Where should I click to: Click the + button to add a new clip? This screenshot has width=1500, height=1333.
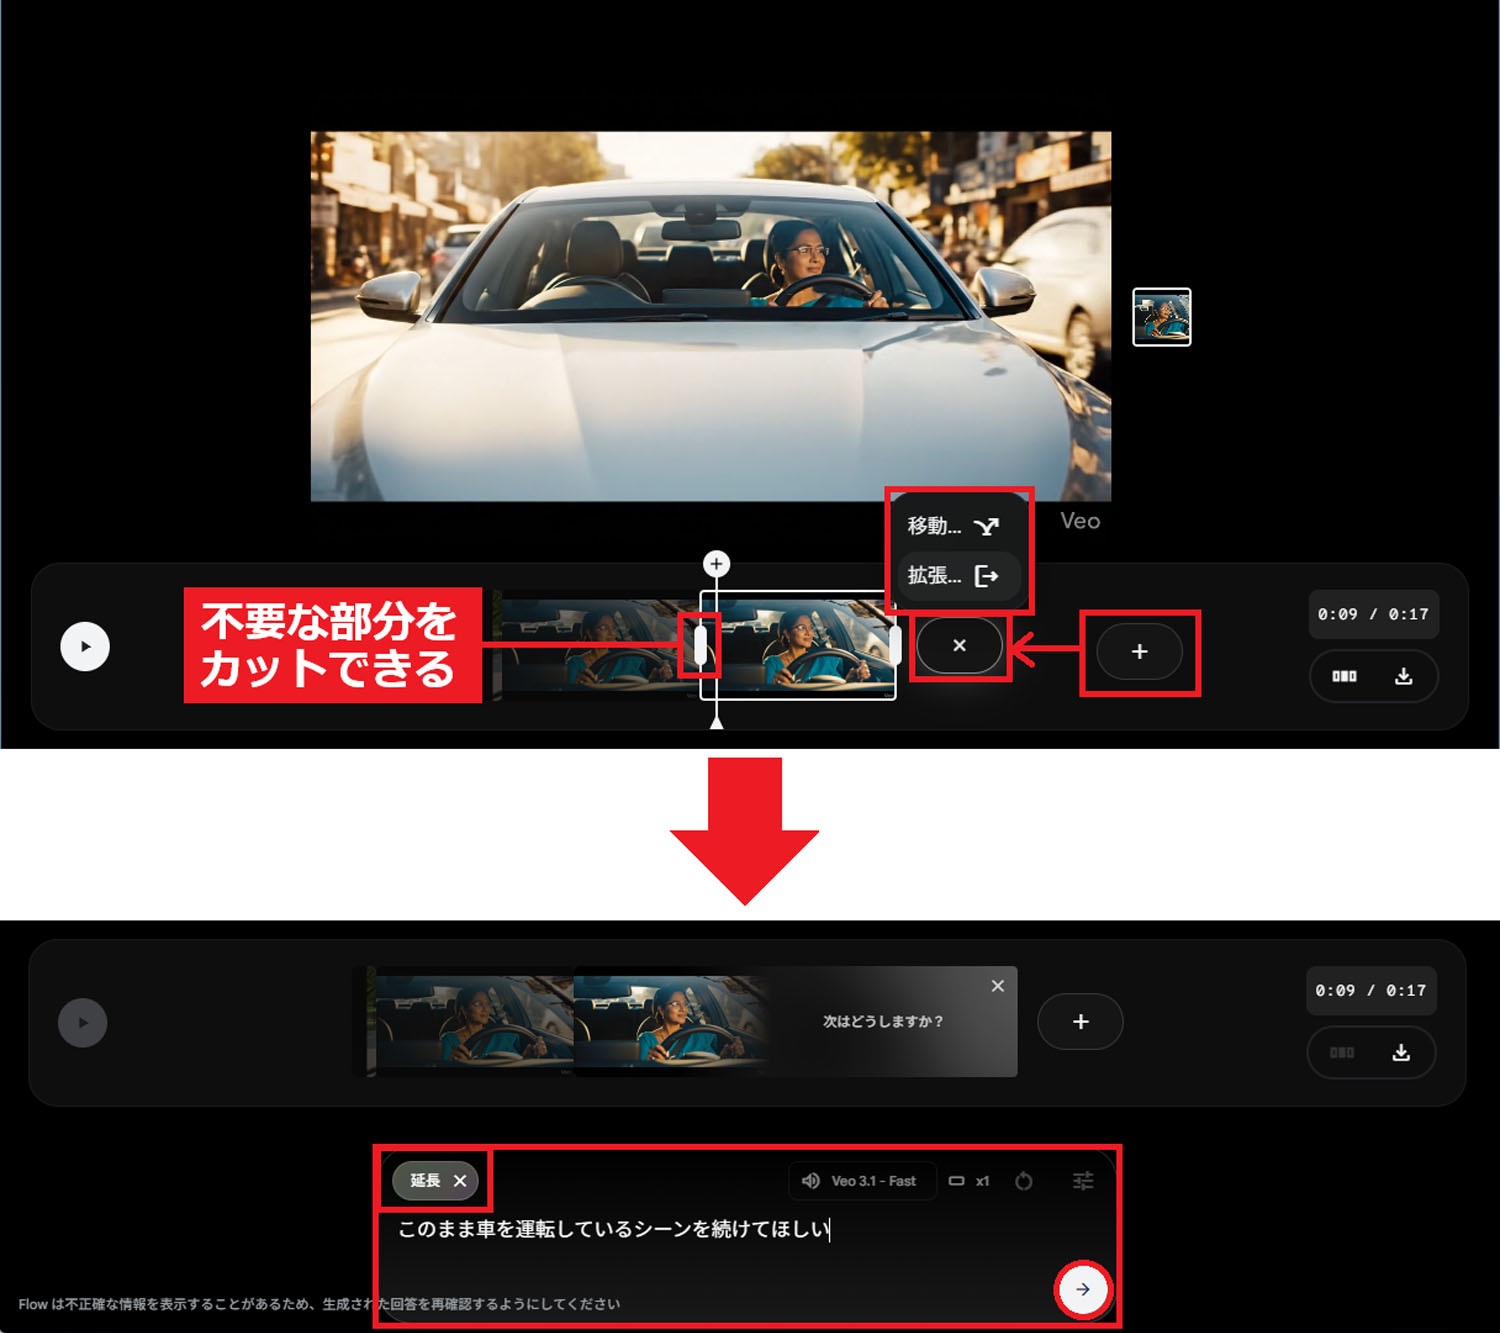pyautogui.click(x=1138, y=652)
